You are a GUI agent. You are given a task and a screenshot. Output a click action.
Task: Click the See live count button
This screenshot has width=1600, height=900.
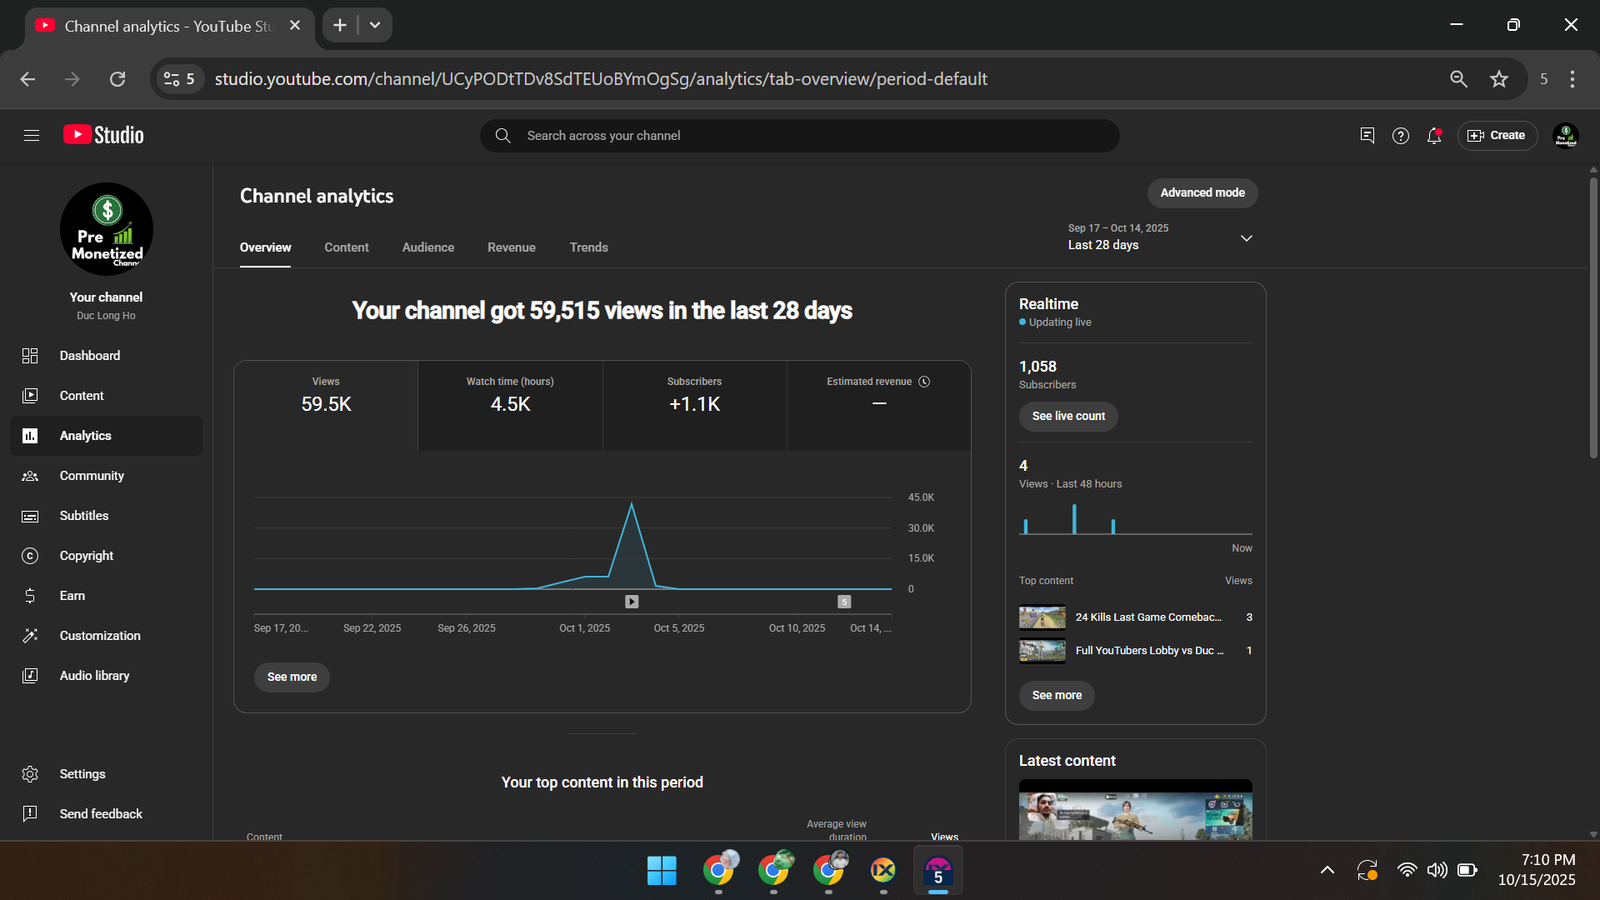(1068, 416)
